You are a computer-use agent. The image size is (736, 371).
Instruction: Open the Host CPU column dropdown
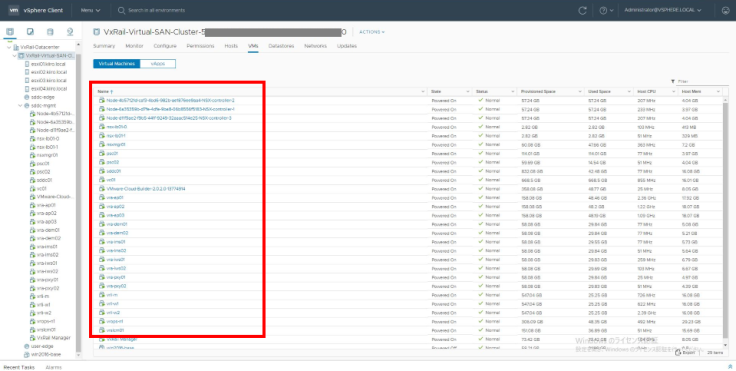point(674,92)
